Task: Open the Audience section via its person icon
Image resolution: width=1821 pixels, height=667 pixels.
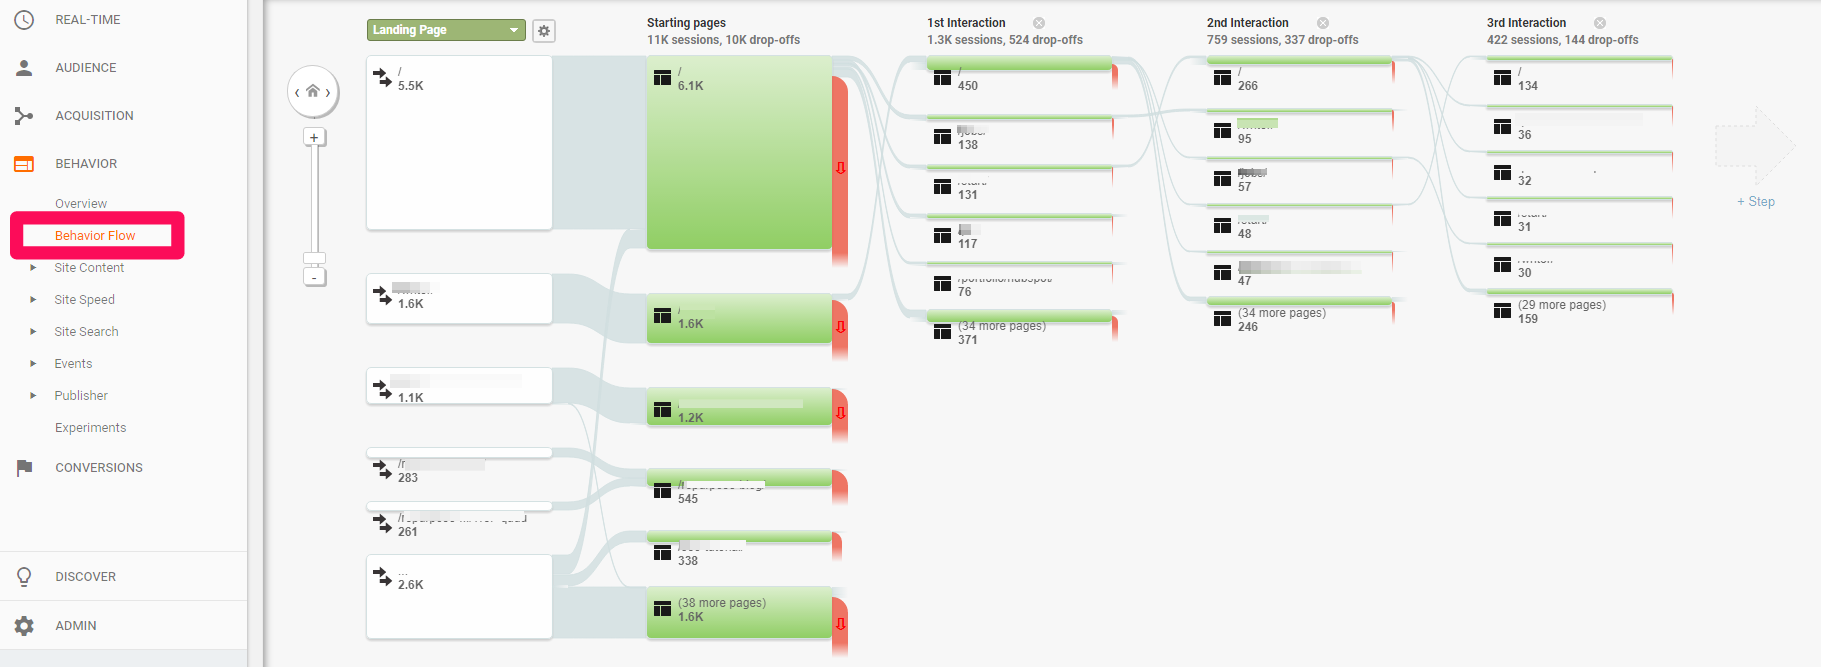Action: [x=24, y=67]
